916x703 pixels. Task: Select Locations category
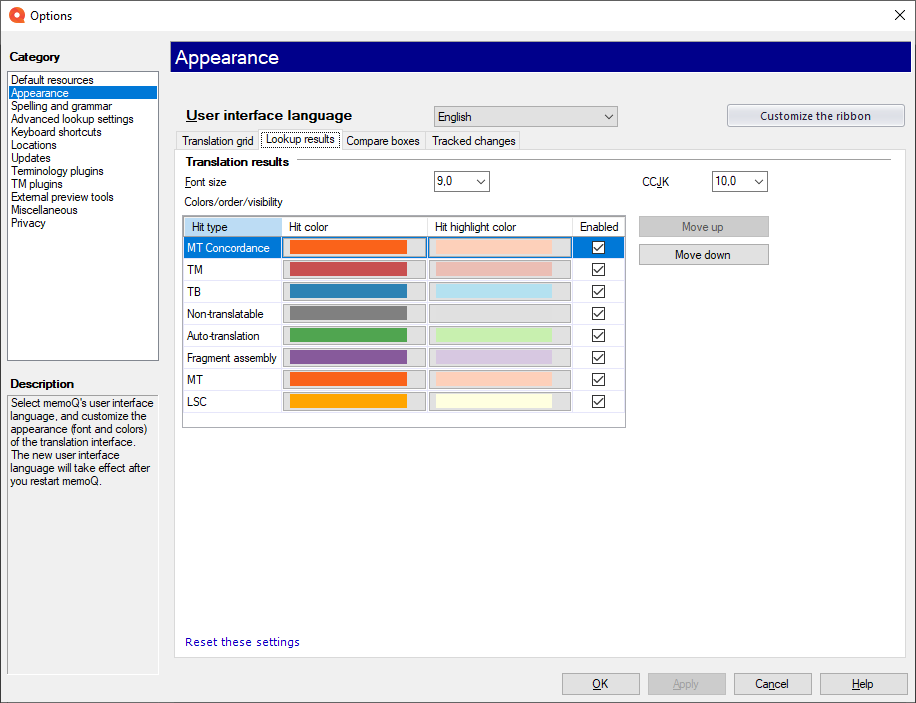[82, 145]
